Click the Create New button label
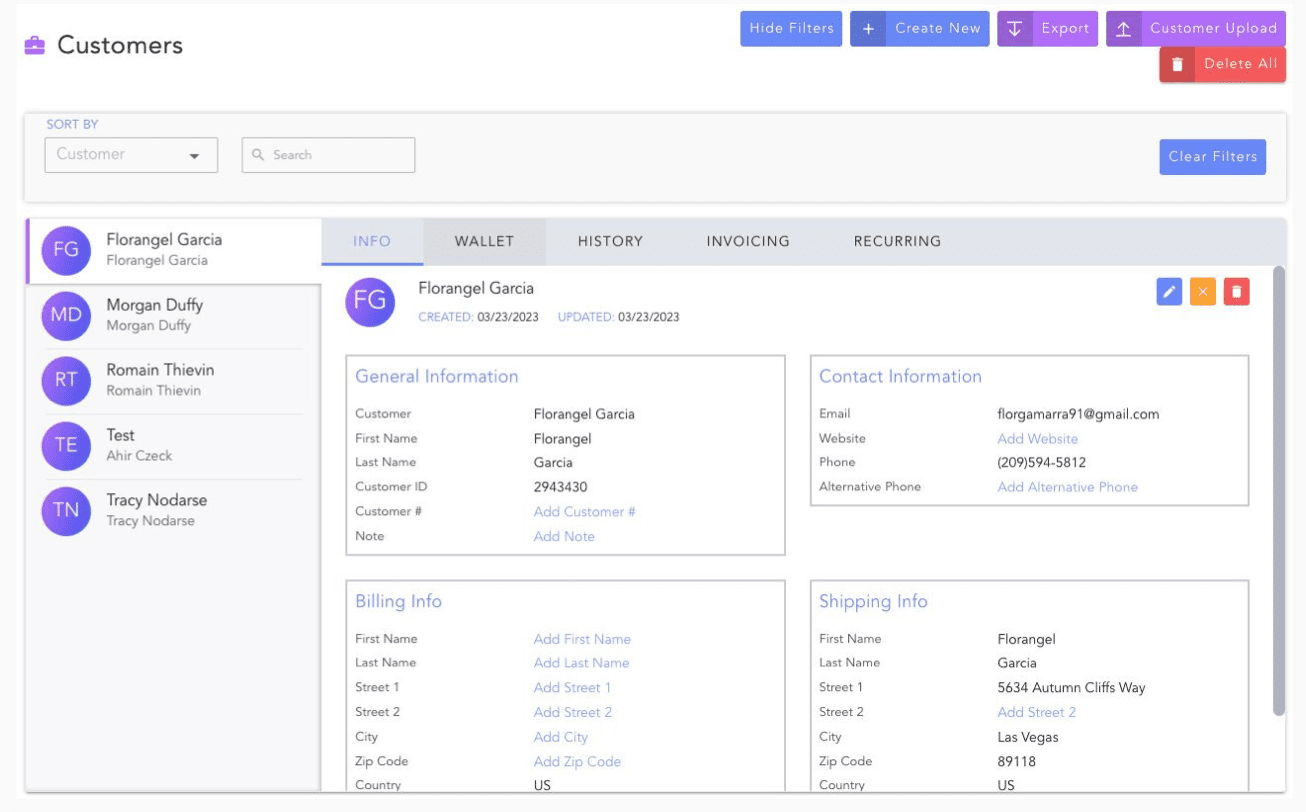The width and height of the screenshot is (1306, 812). pos(938,29)
